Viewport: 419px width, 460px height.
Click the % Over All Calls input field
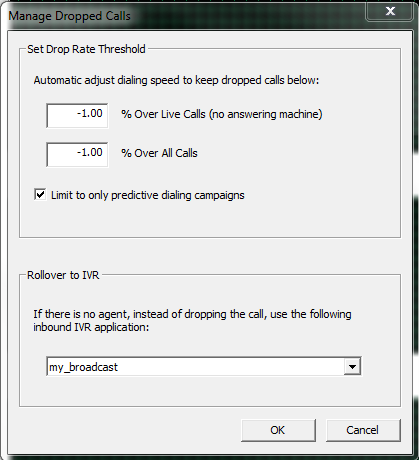click(x=77, y=154)
